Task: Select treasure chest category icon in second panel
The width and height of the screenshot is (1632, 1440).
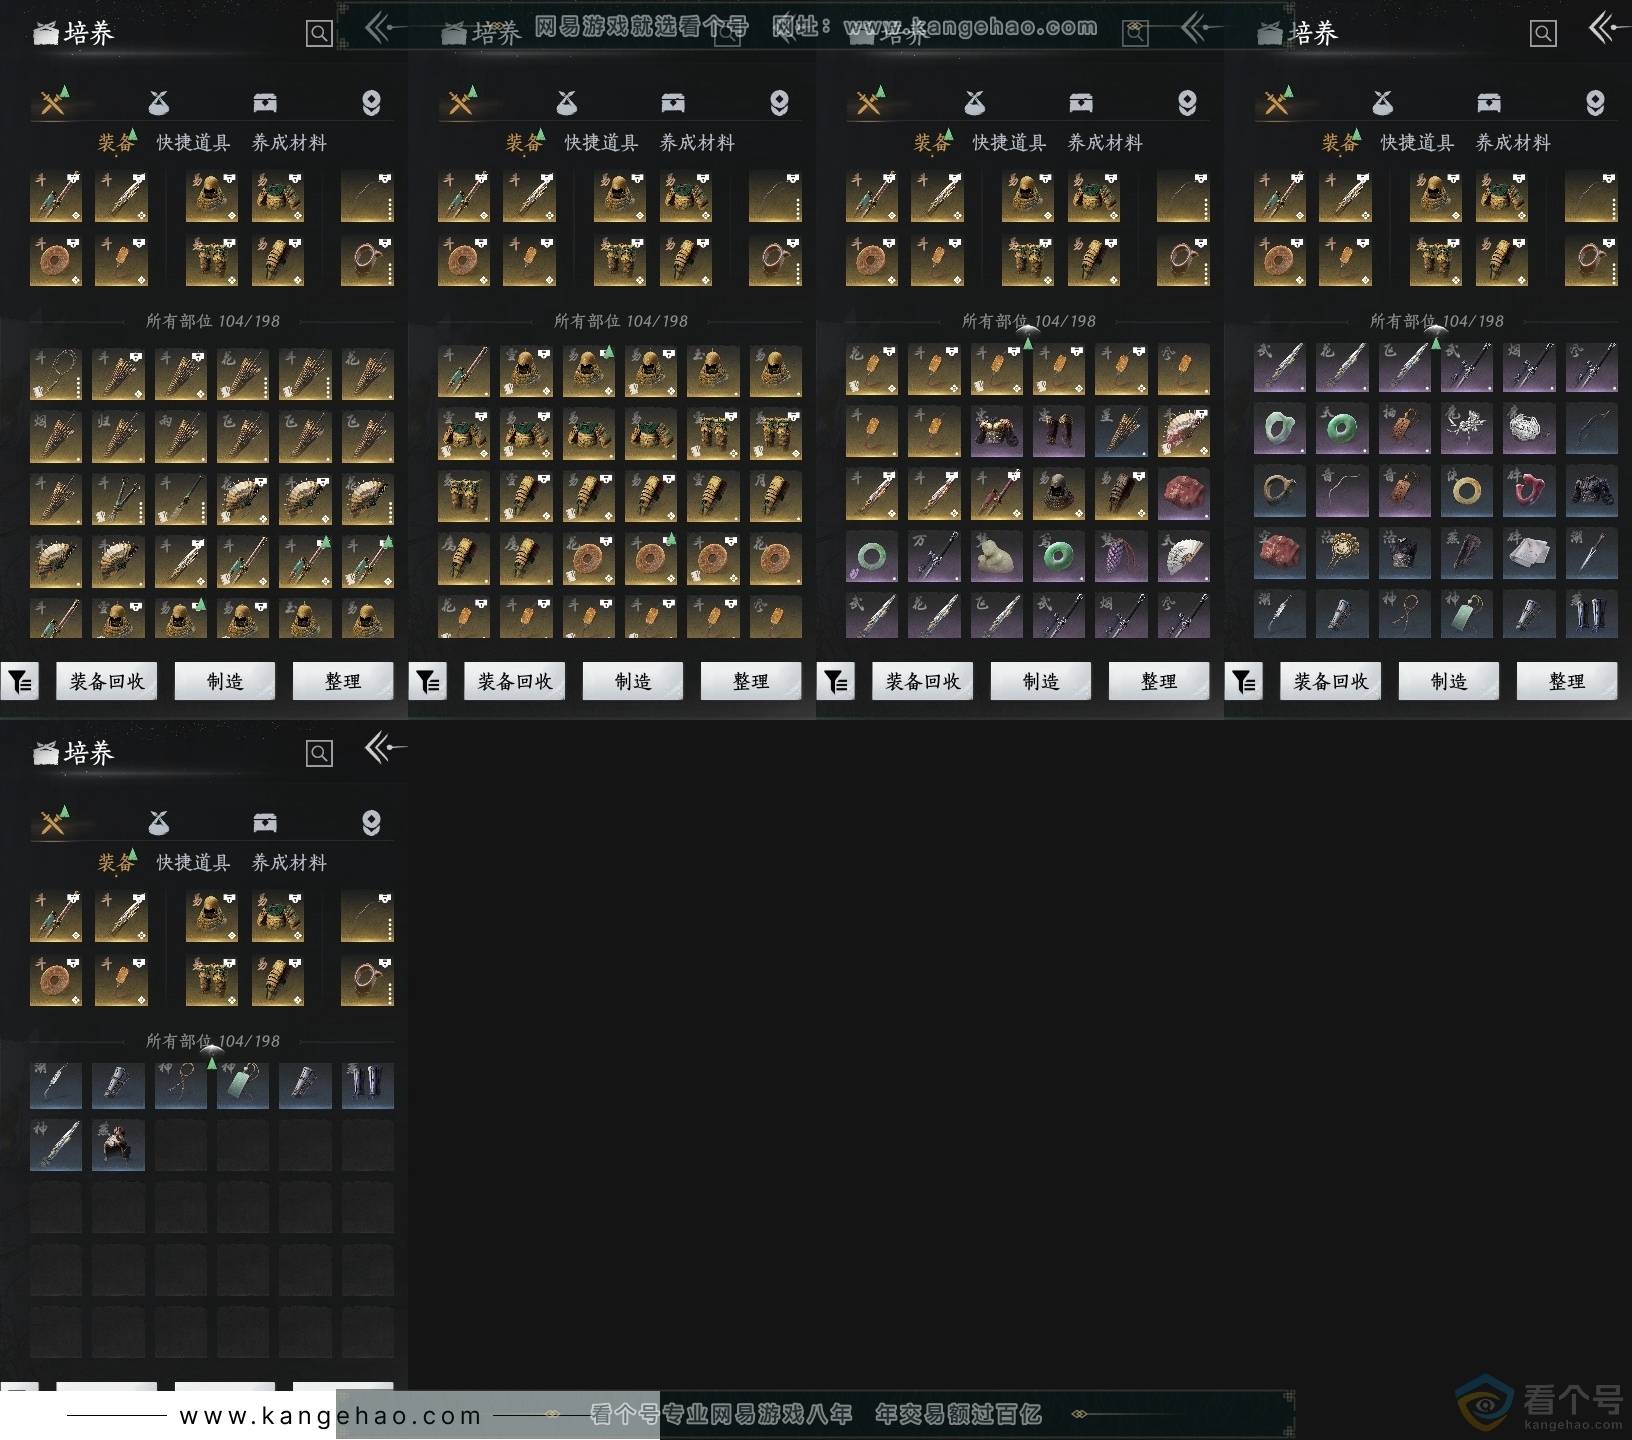Action: coord(673,102)
